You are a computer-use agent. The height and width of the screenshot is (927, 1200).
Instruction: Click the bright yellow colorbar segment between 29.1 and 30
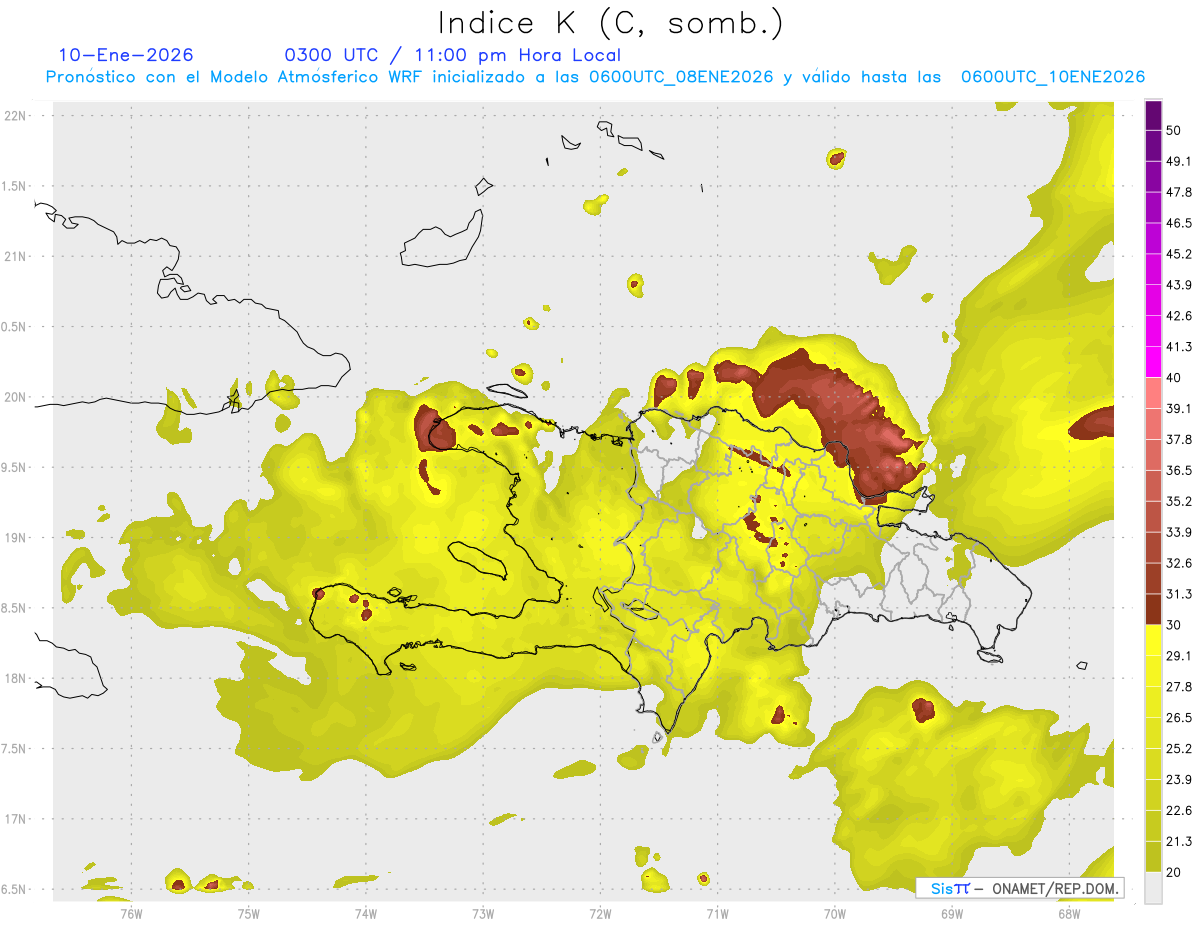(x=1153, y=640)
